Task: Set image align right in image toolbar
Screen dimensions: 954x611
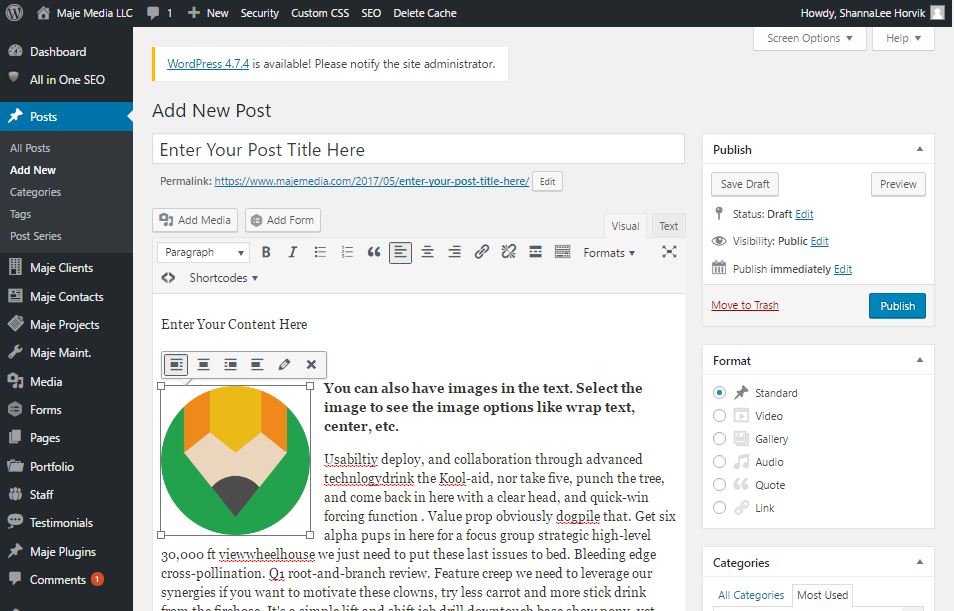Action: click(230, 365)
